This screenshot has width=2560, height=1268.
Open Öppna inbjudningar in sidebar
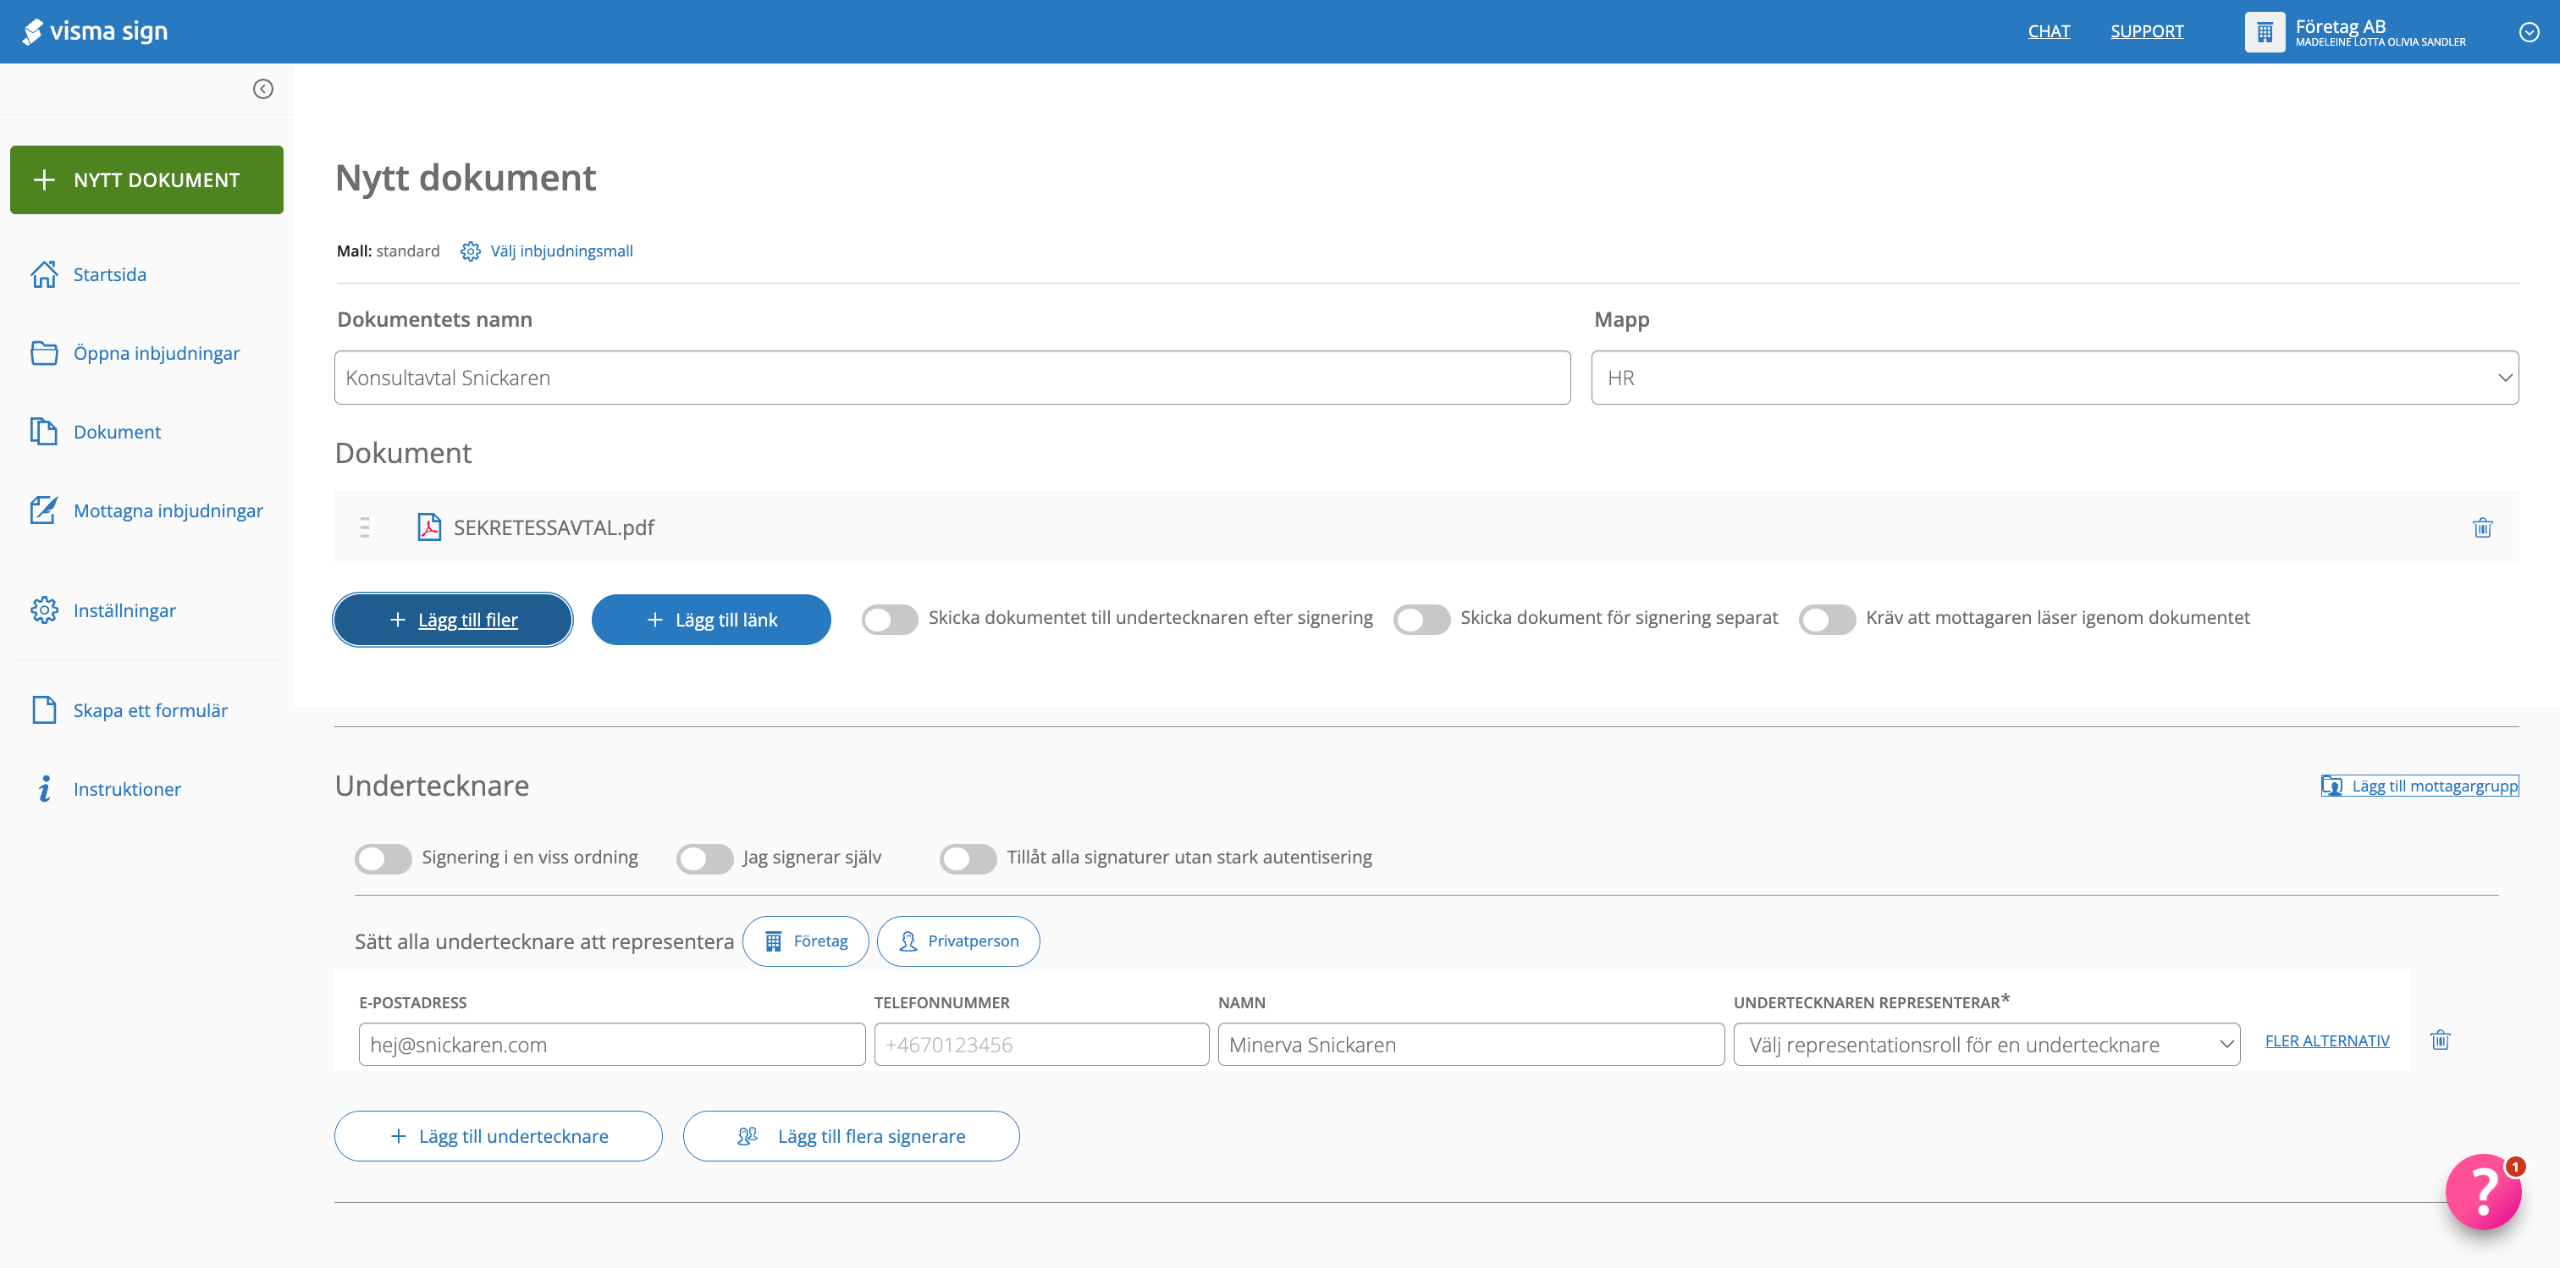[x=156, y=353]
